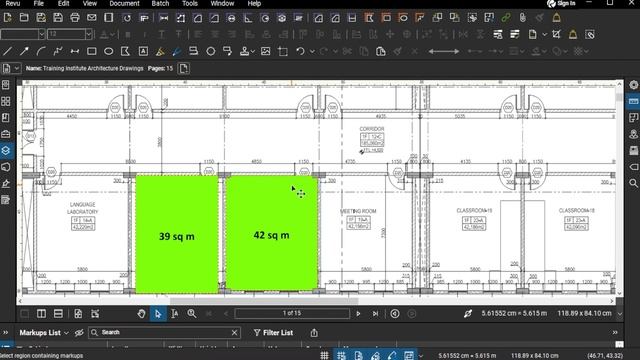Select the Rectangle markup tool

tap(92, 51)
